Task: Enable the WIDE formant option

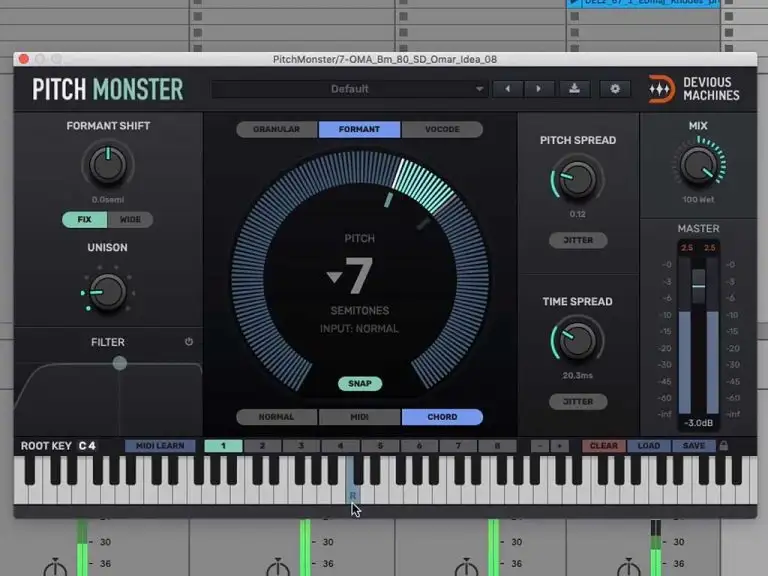Action: point(130,219)
